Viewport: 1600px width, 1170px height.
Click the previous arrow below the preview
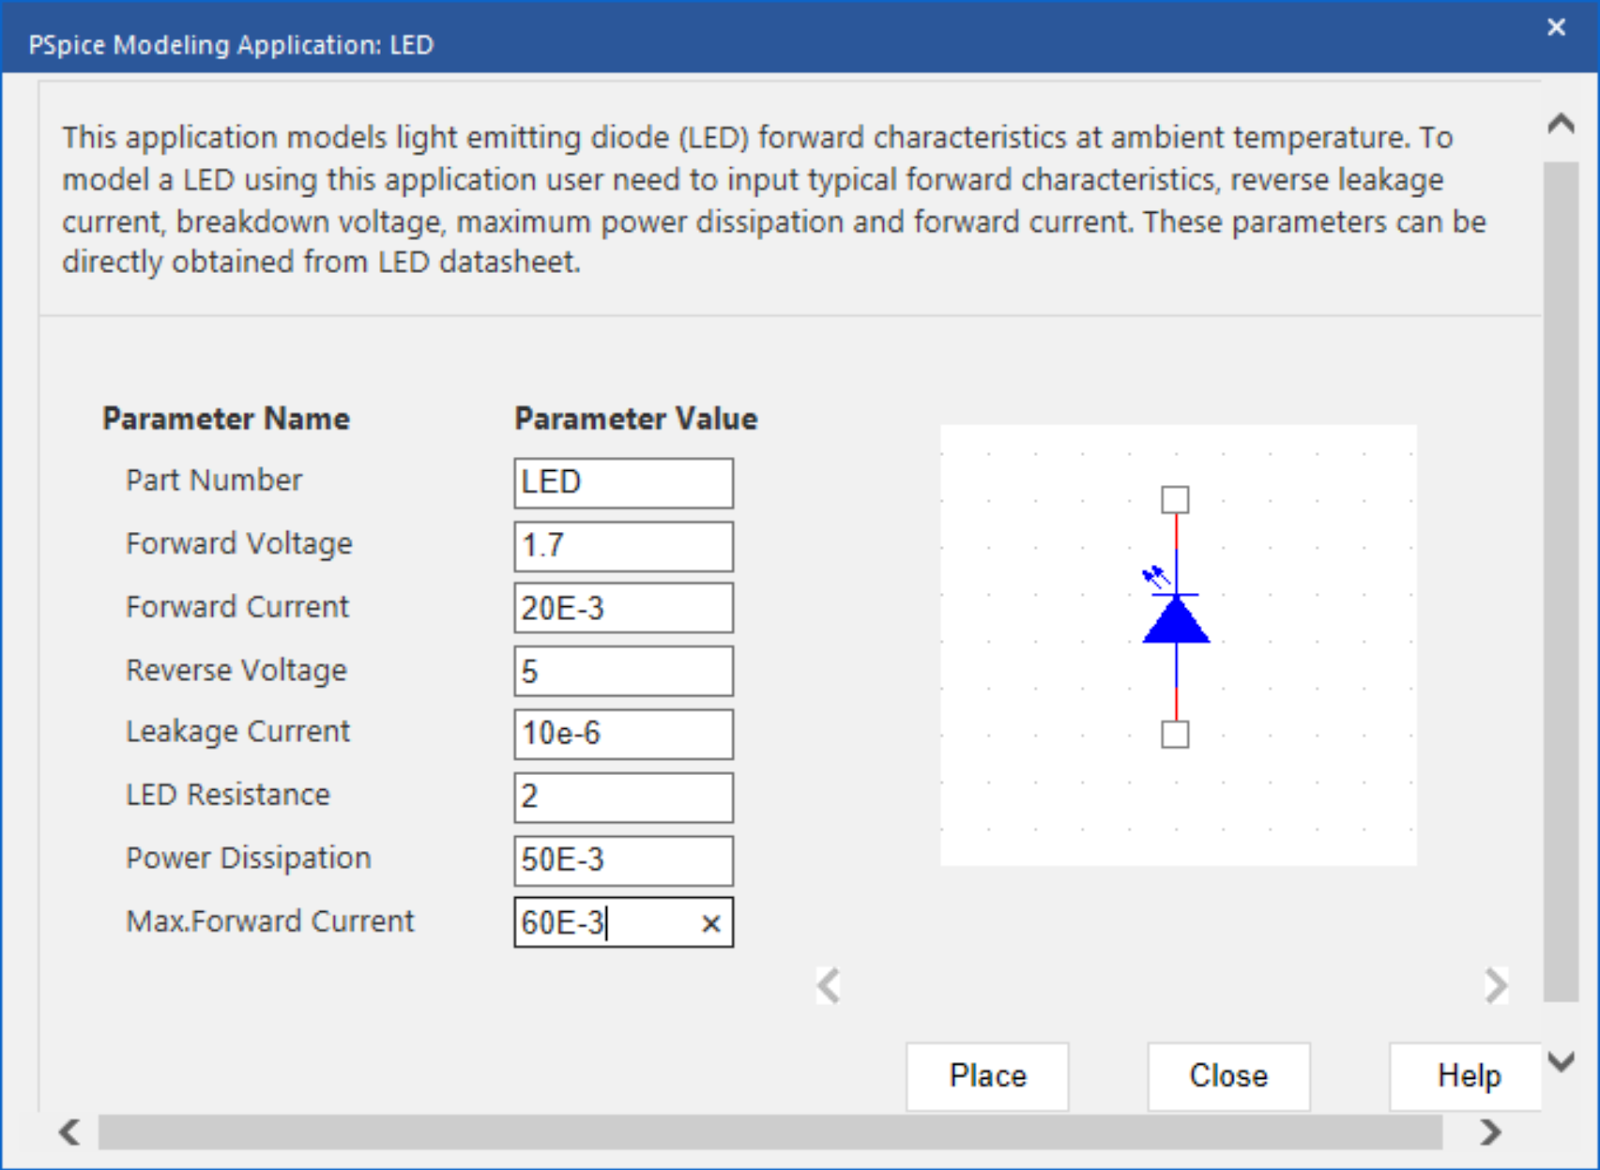828,986
